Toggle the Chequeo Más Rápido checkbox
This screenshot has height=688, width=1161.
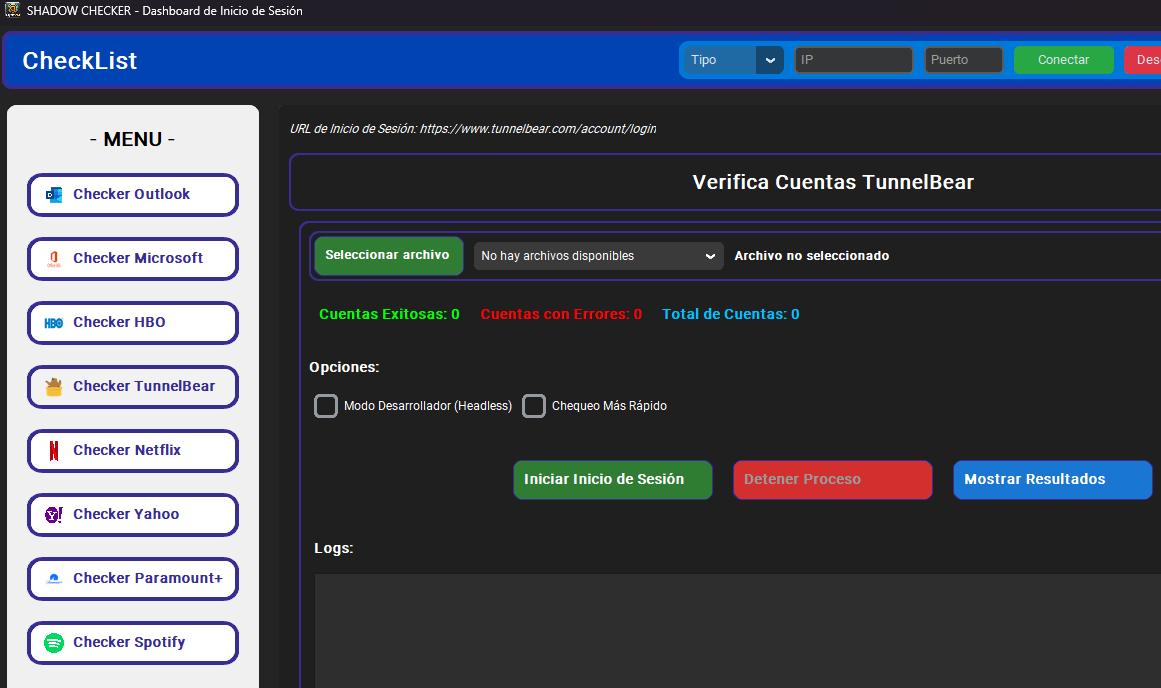click(x=534, y=406)
